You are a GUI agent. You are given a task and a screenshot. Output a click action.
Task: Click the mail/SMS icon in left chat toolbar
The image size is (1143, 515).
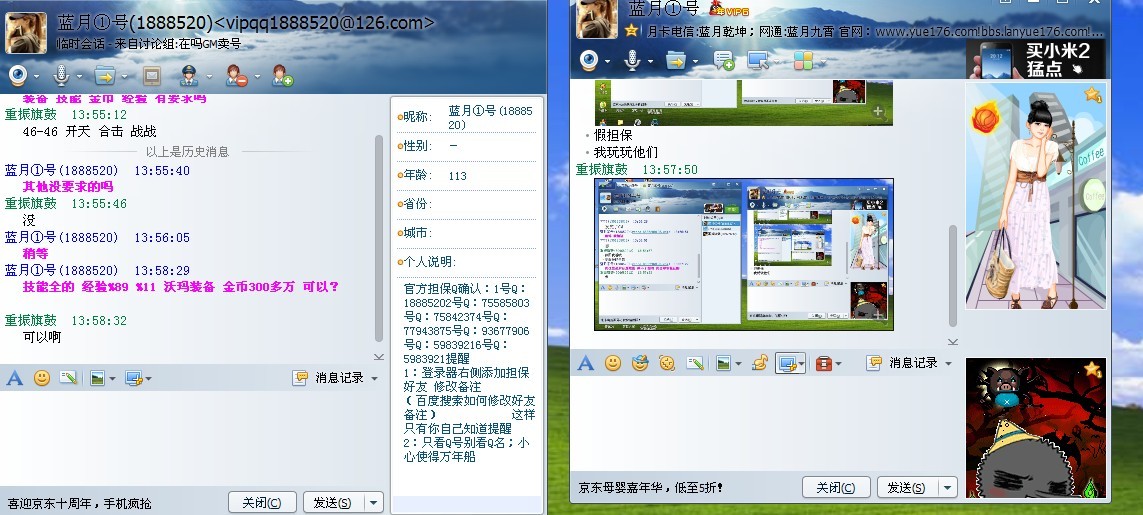(152, 75)
